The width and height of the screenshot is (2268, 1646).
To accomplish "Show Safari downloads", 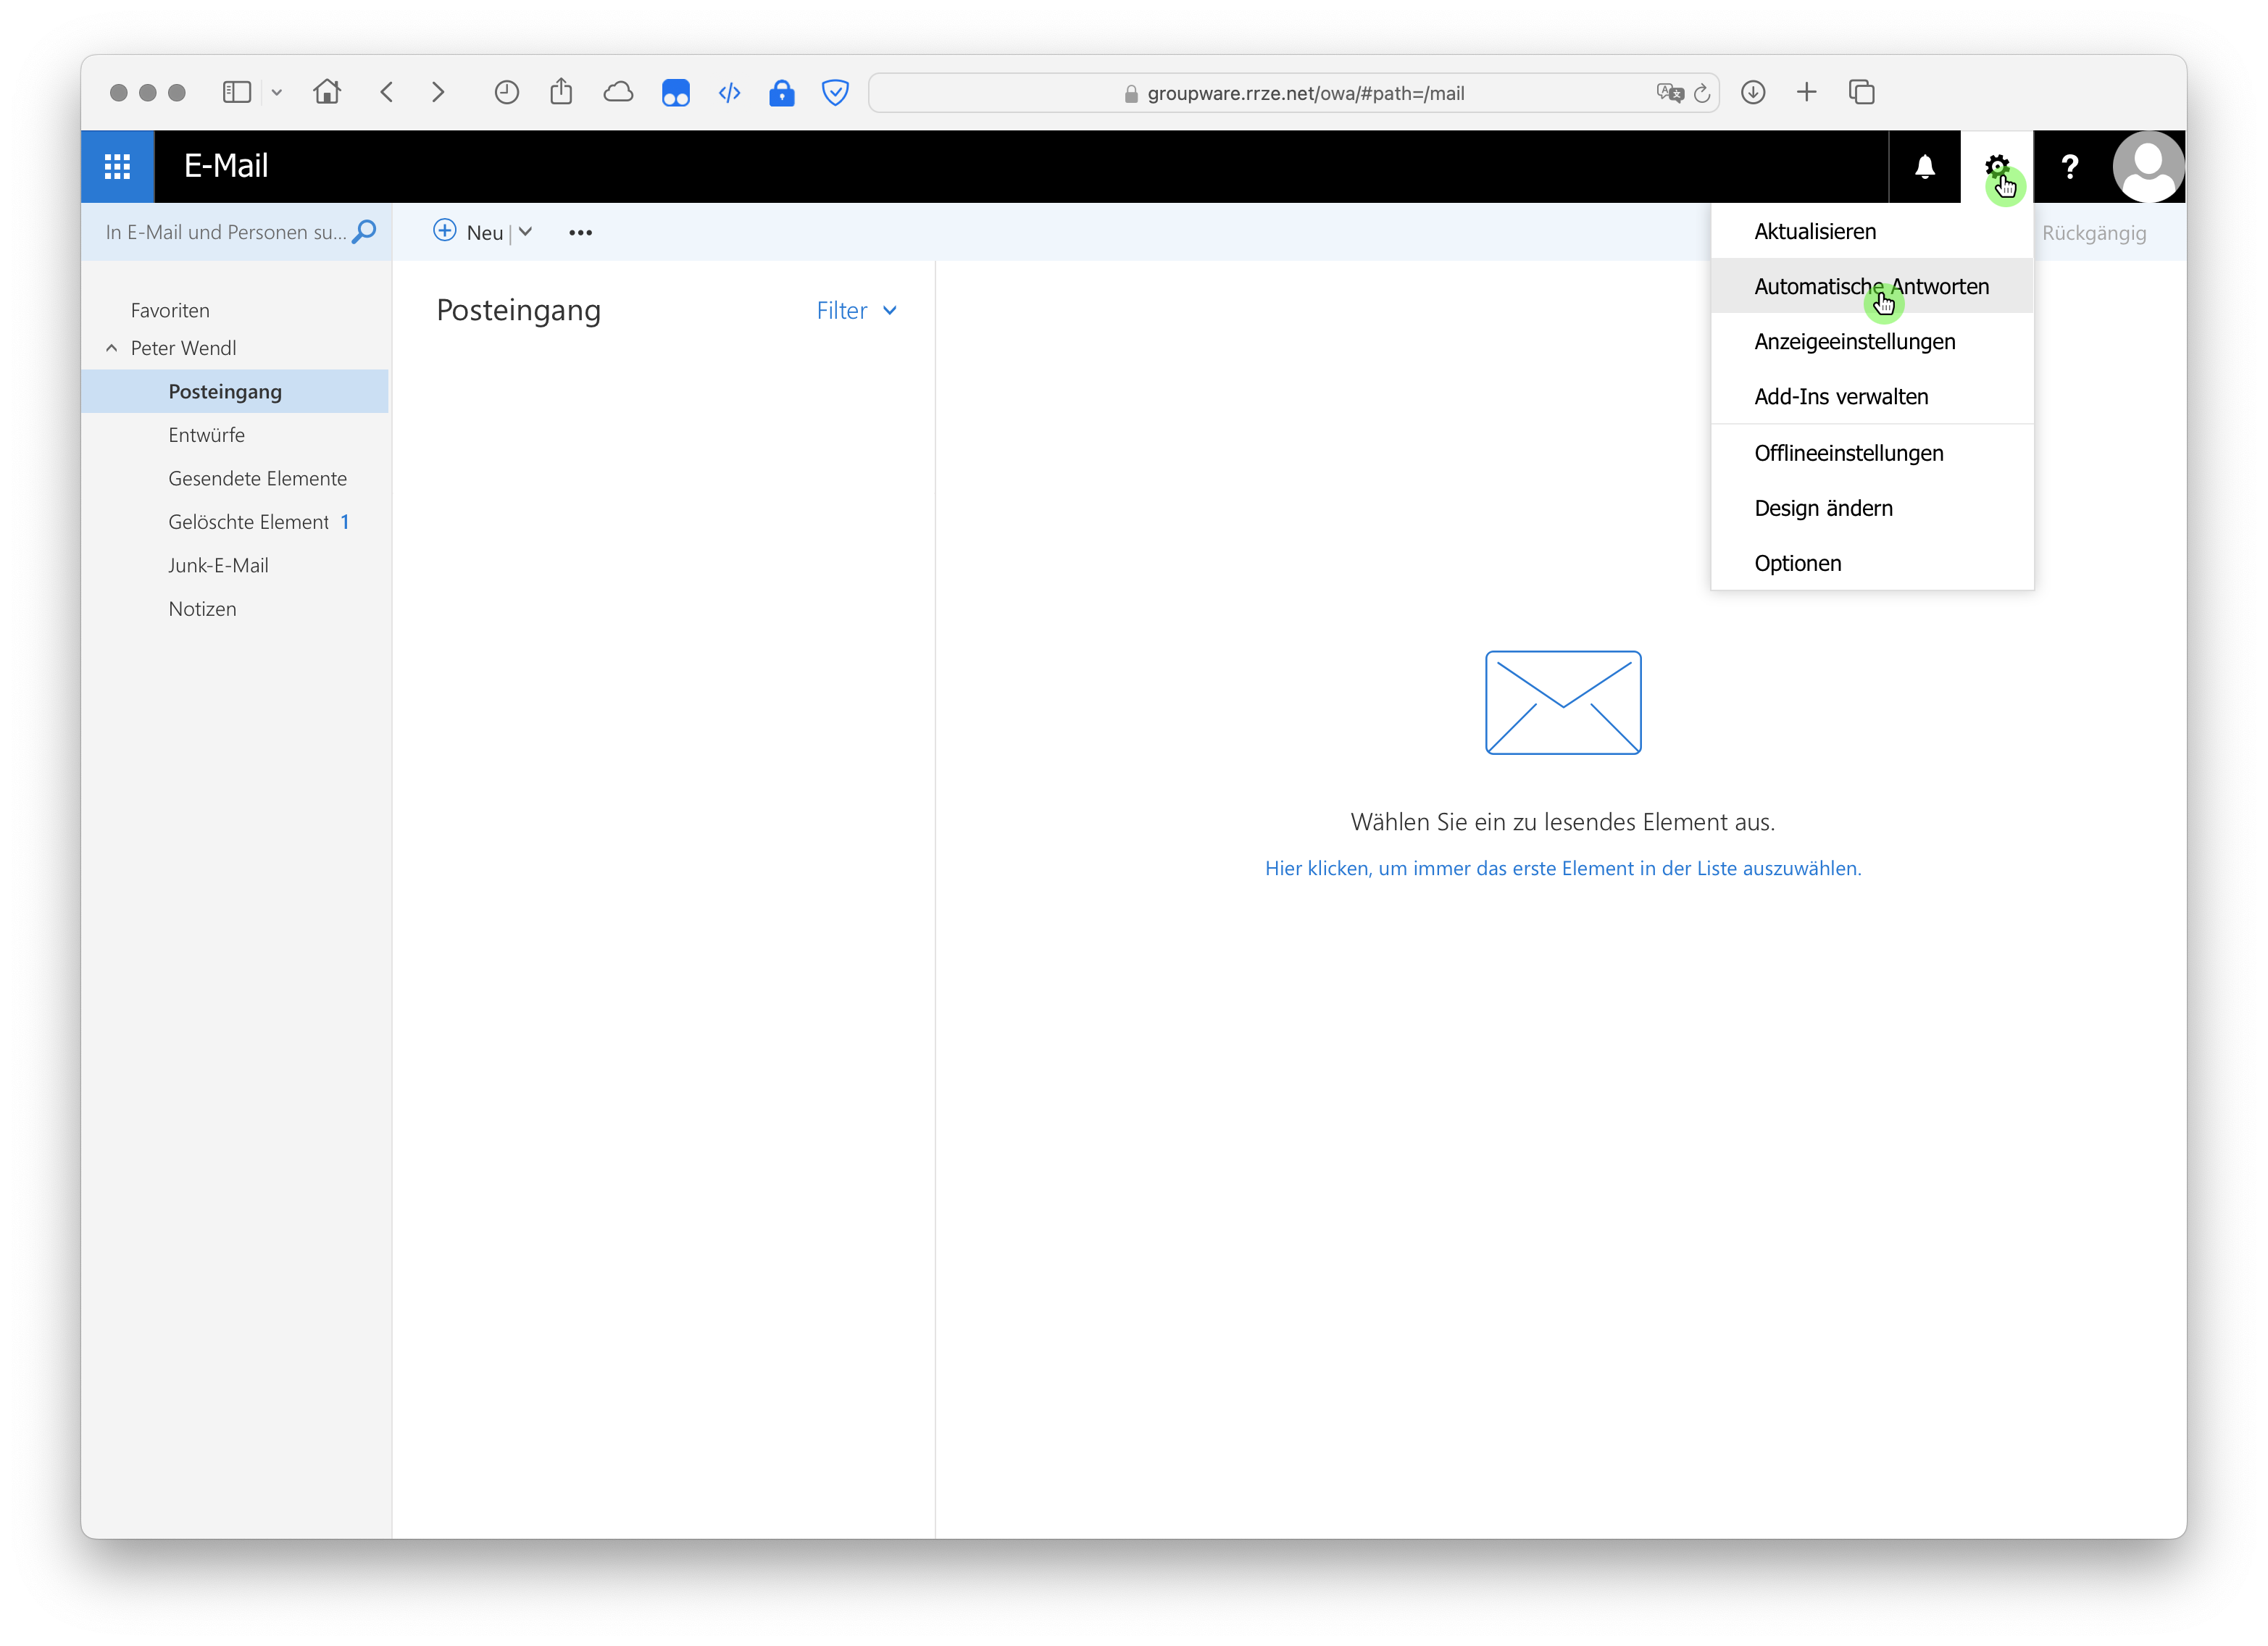I will 1753,93.
